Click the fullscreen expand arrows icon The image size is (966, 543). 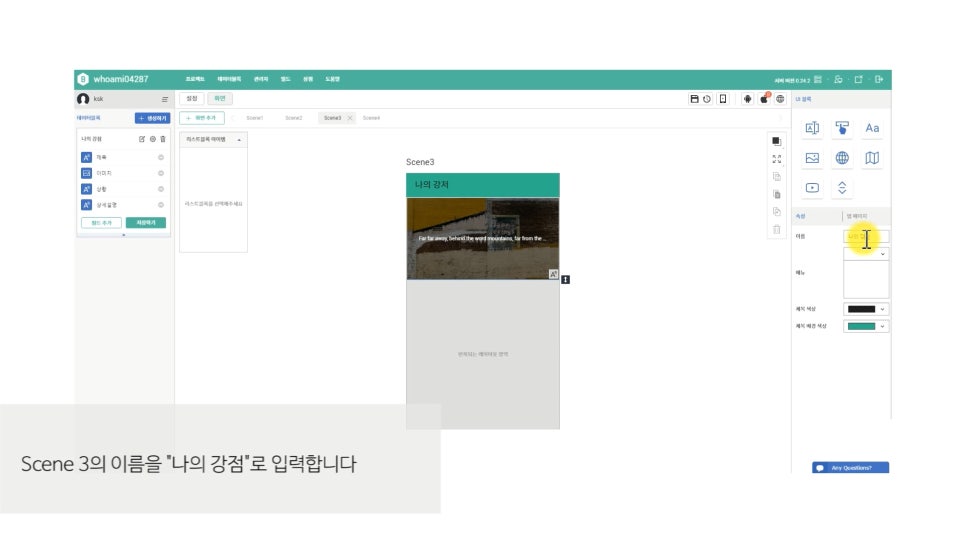776,159
